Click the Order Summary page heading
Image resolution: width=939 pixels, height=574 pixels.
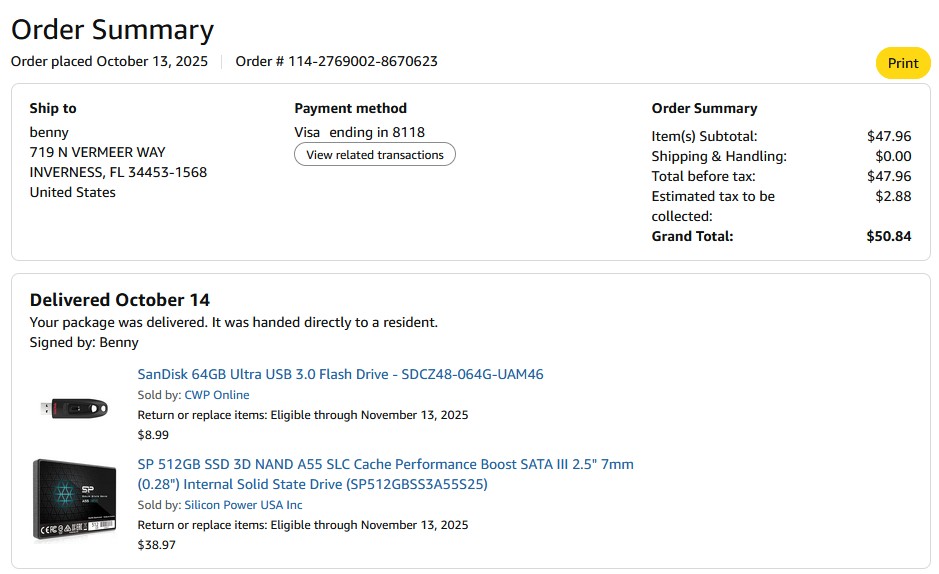[112, 30]
